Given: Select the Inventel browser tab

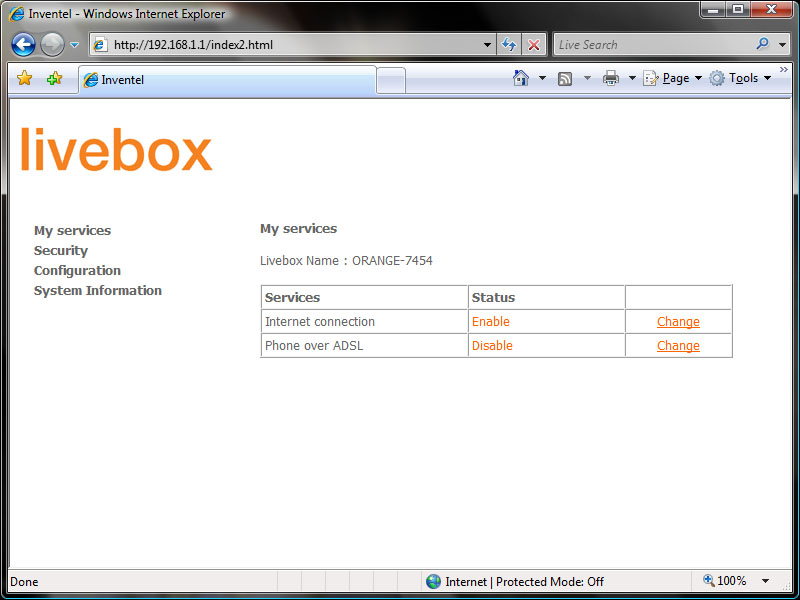Looking at the screenshot, I should (228, 80).
